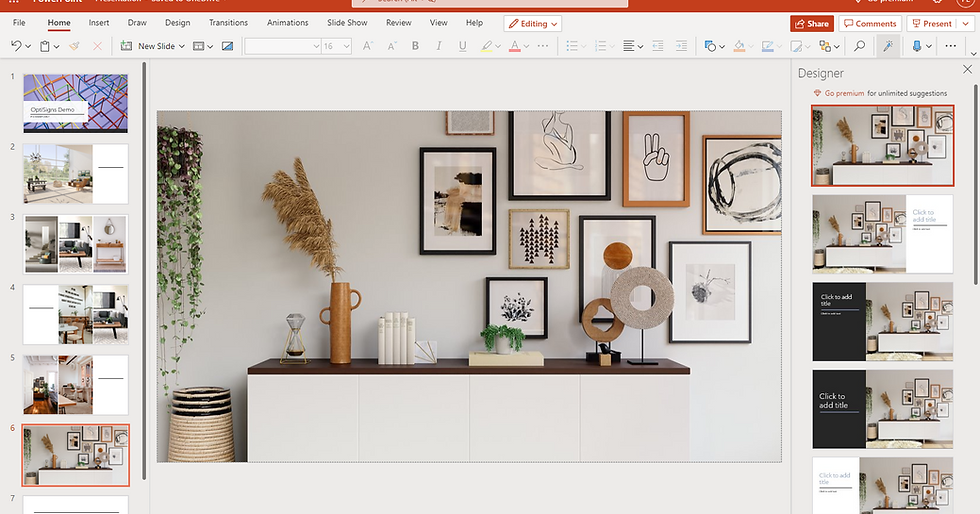Viewport: 980px width, 514px height.
Task: Switch to the Transitions tab
Action: [228, 23]
